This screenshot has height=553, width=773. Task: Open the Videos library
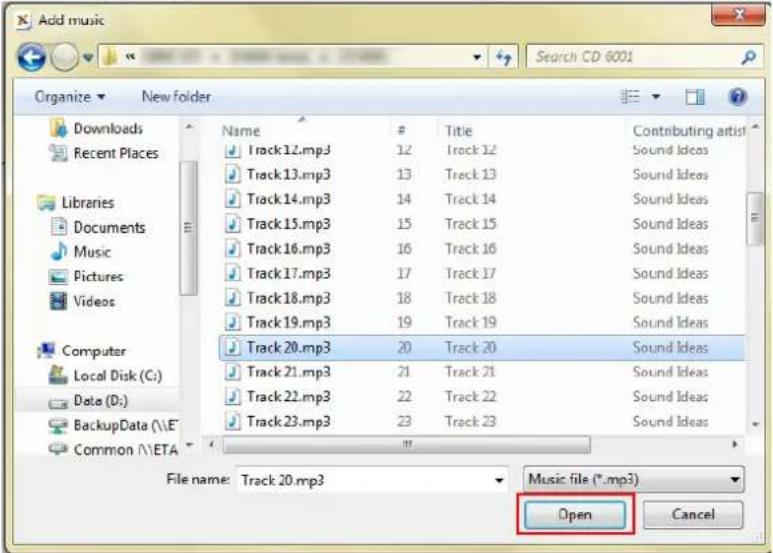(82, 301)
